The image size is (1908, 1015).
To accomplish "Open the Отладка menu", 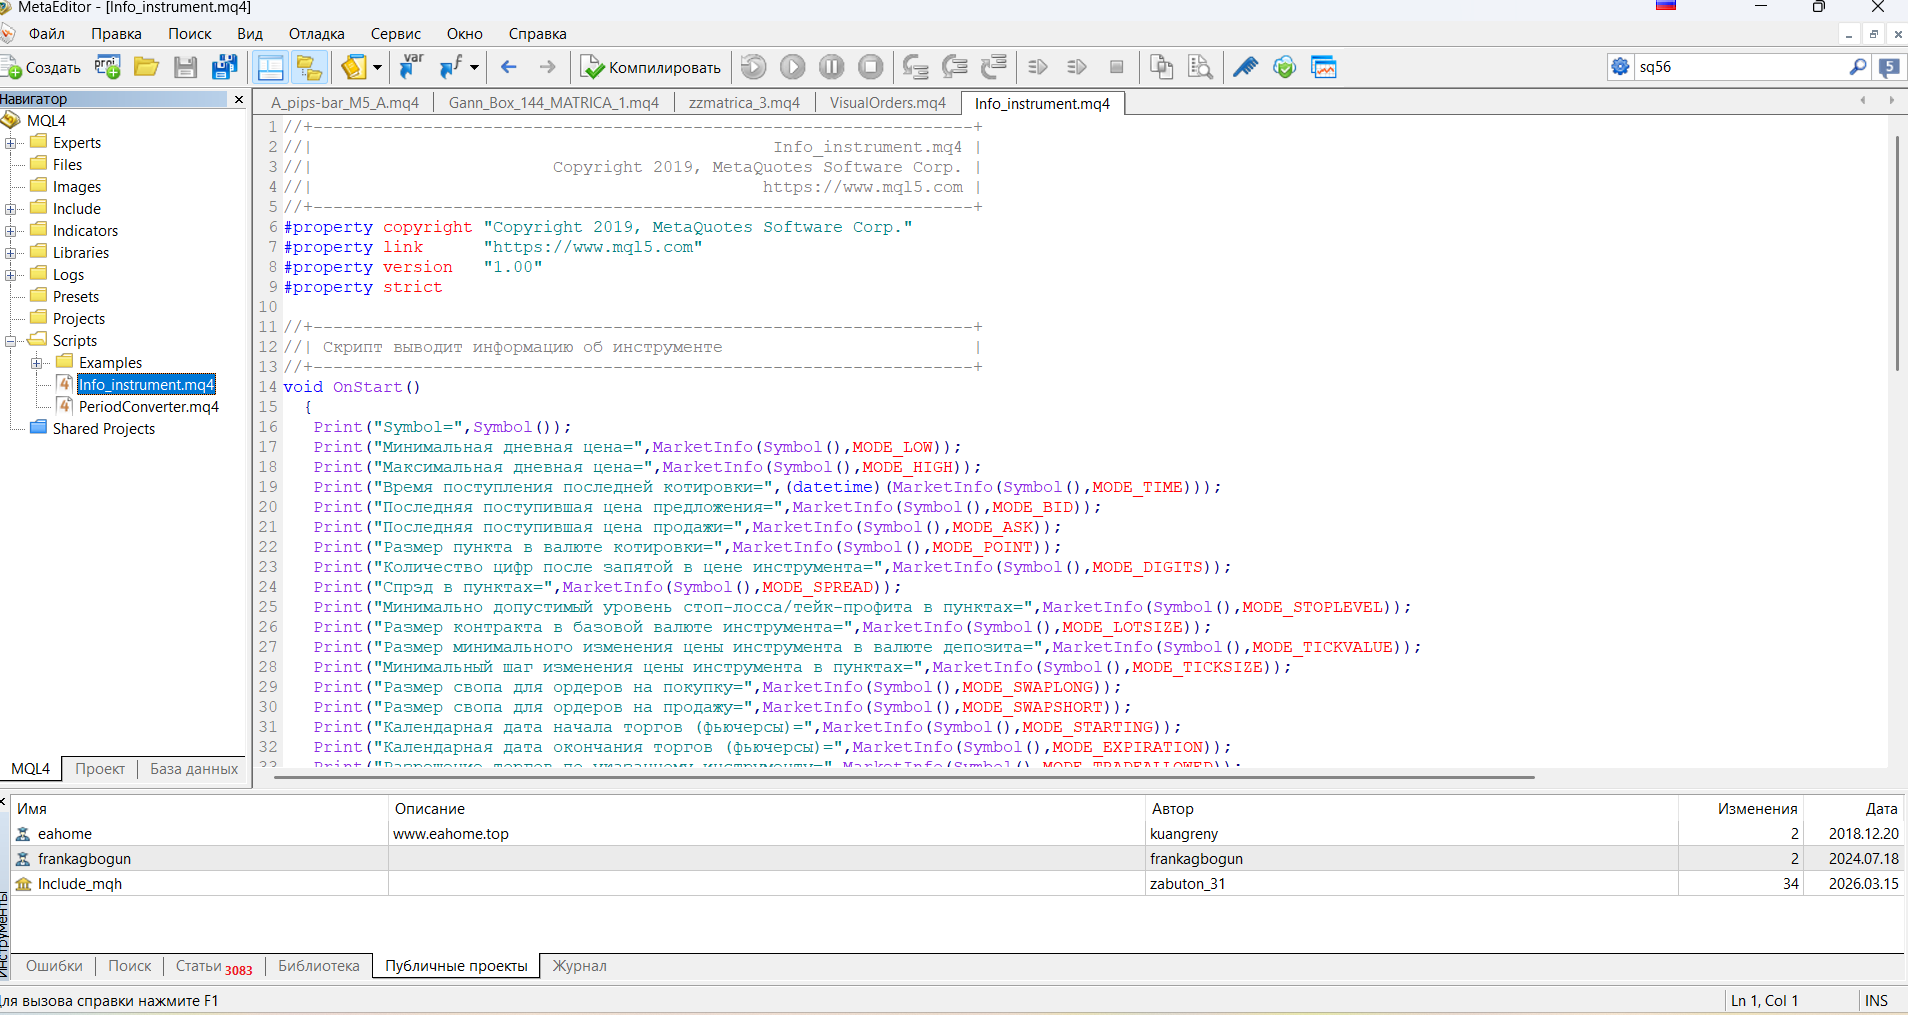I will pos(316,34).
